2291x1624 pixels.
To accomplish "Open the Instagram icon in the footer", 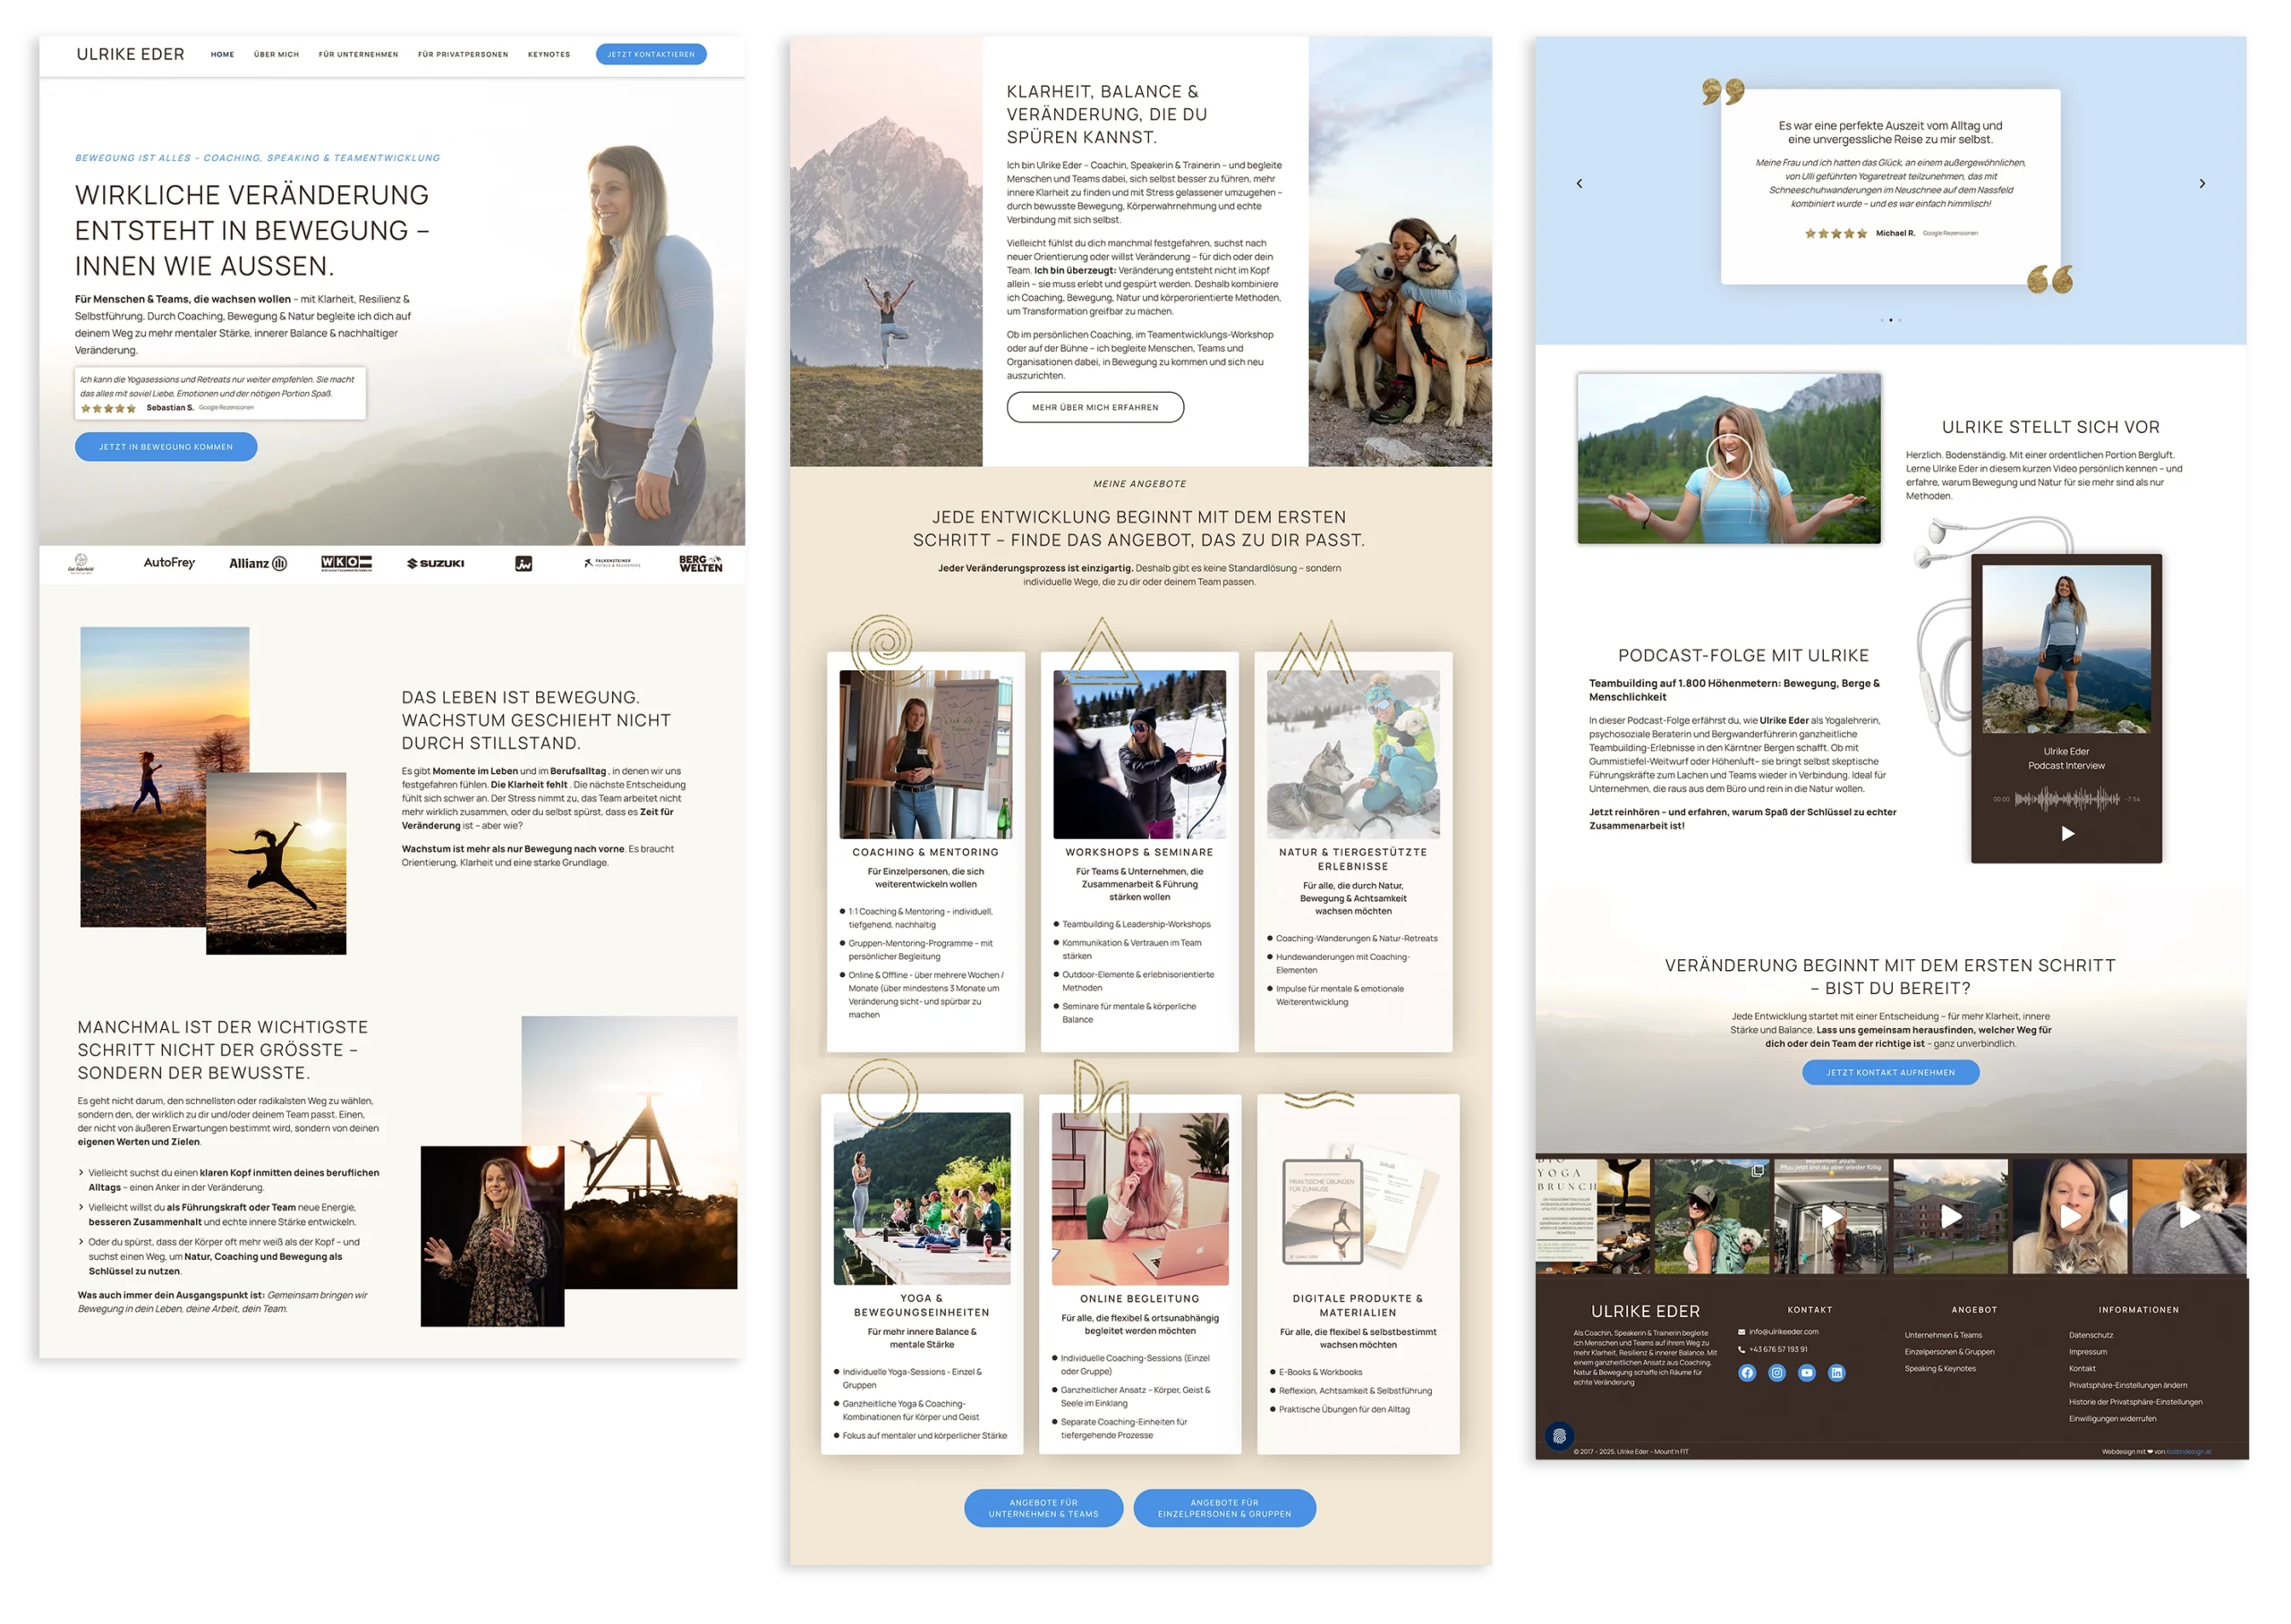I will 1777,1373.
